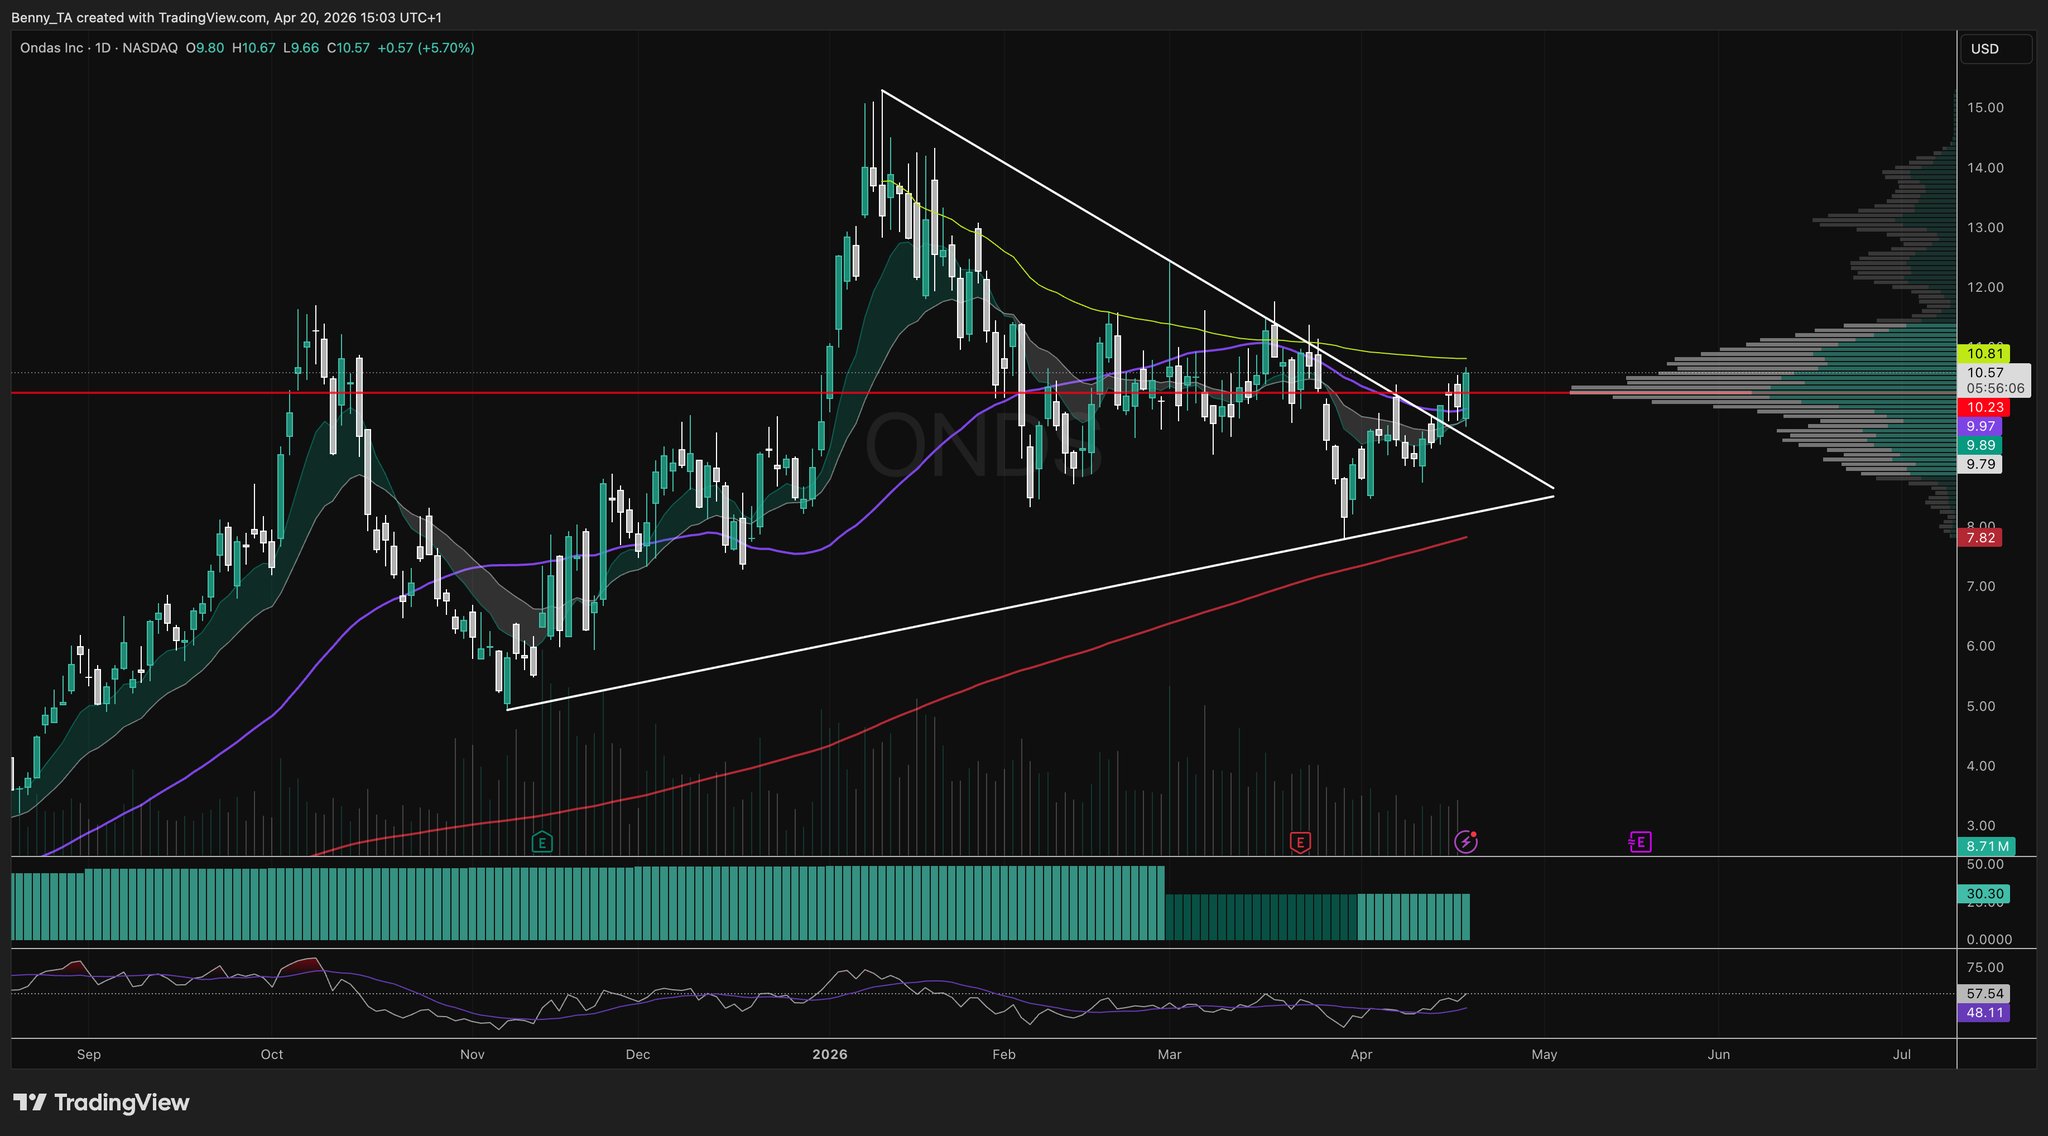Click the purple 48.11 RSI average label
Viewport: 2048px width, 1136px height.
[x=1984, y=1013]
